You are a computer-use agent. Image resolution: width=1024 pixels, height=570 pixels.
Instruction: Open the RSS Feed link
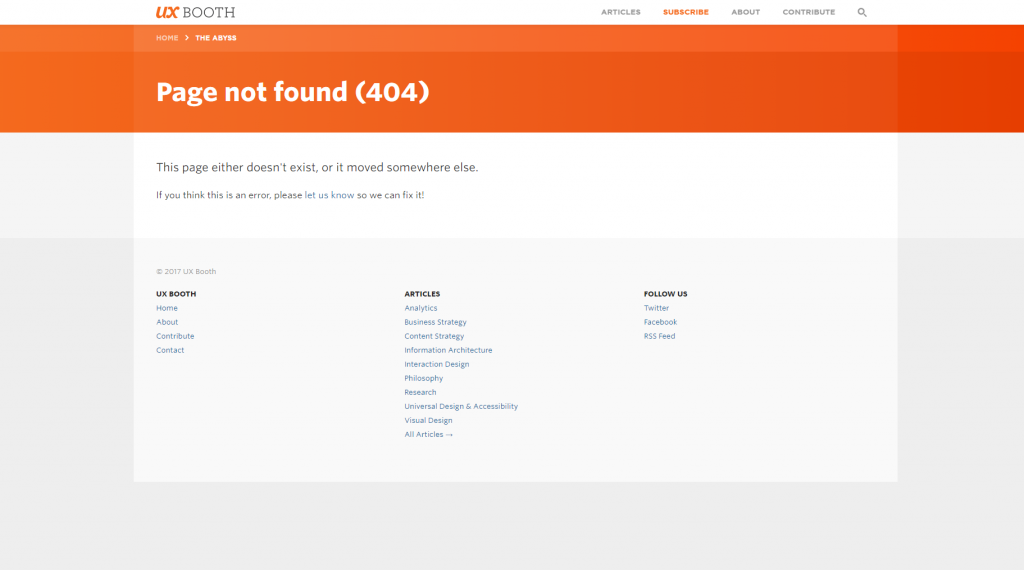click(x=660, y=336)
